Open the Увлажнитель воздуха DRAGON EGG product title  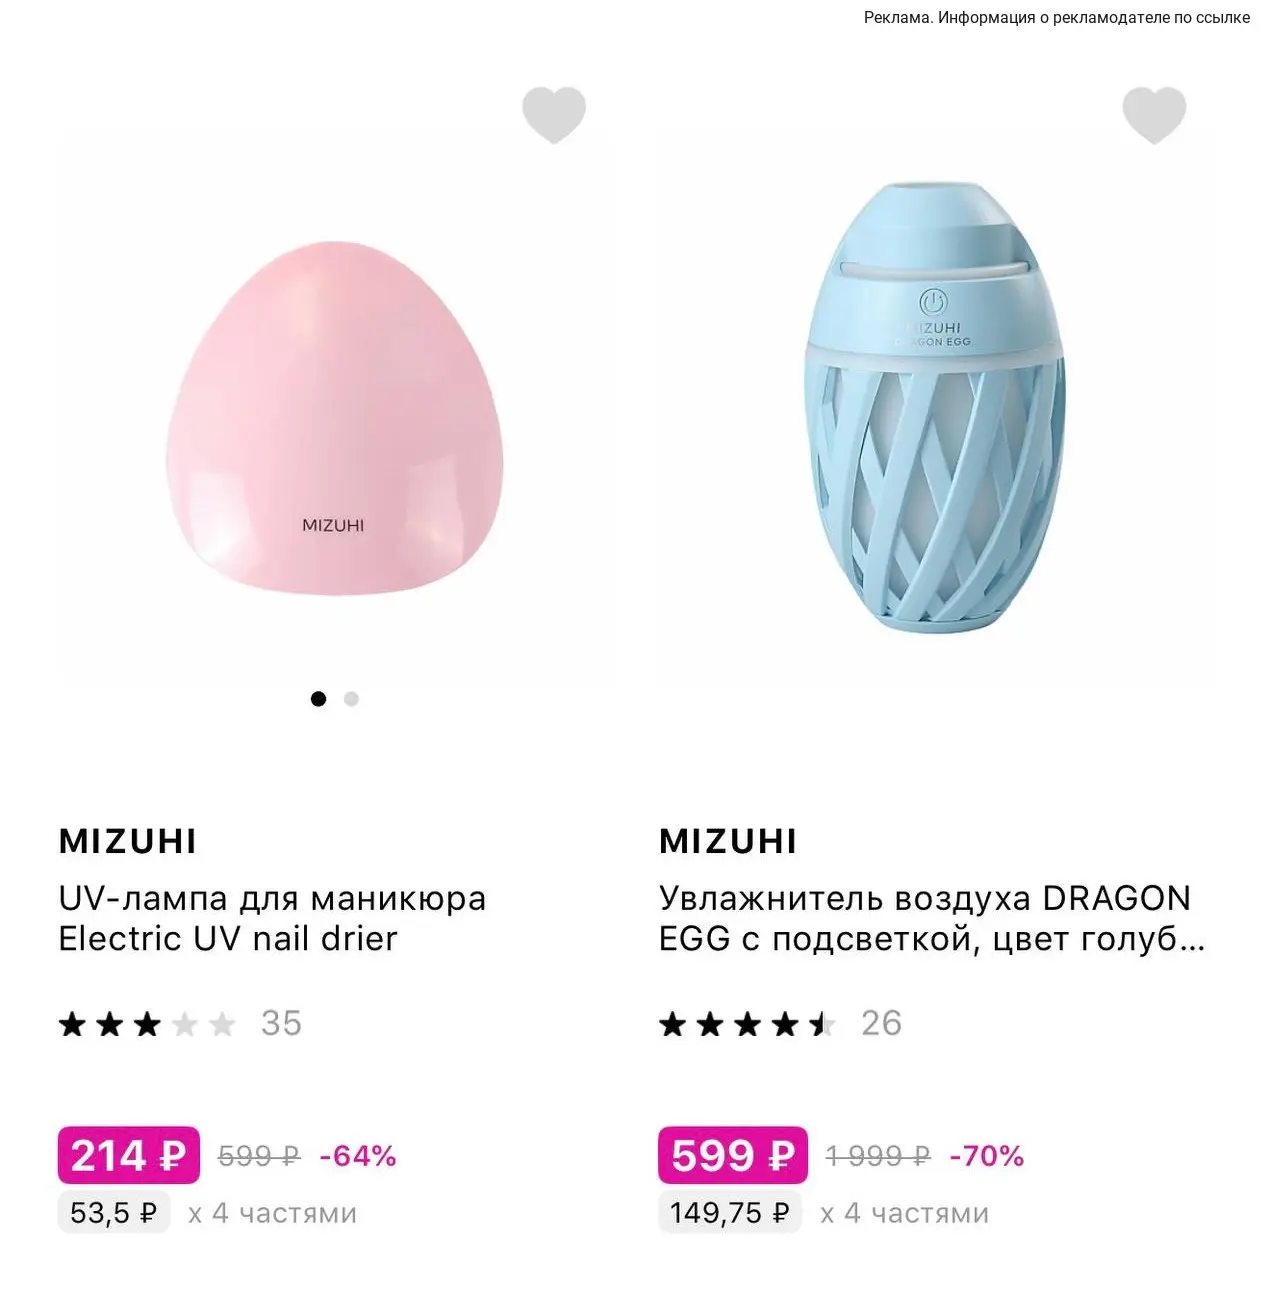930,918
